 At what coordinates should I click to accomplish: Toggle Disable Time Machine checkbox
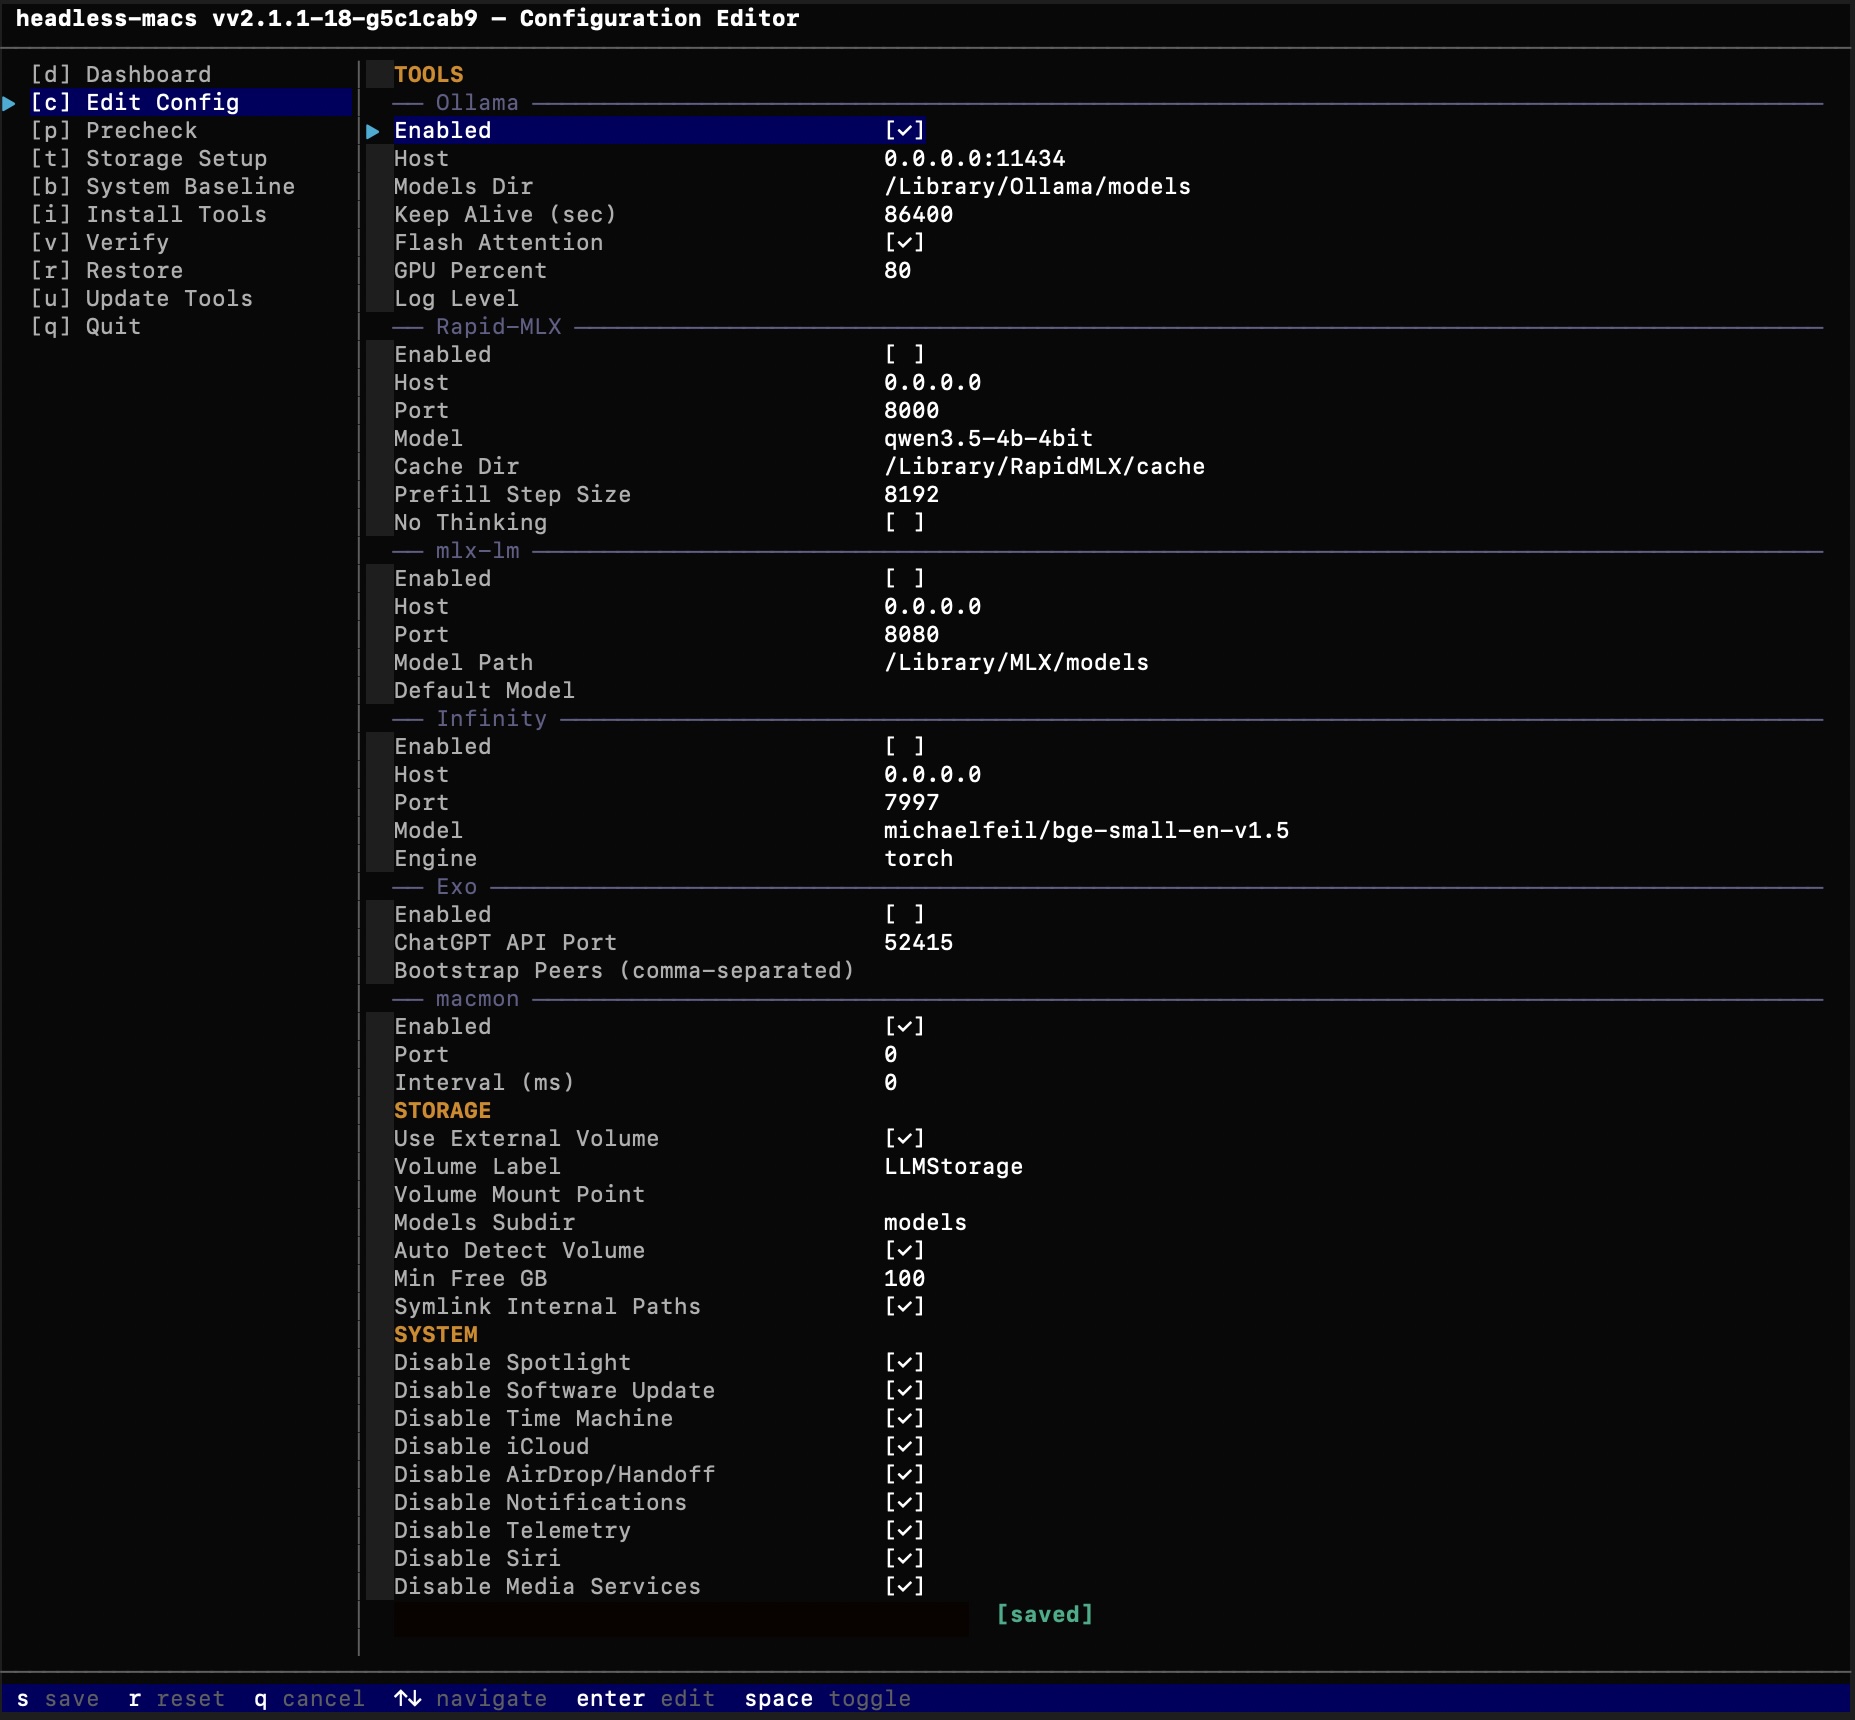pyautogui.click(x=904, y=1418)
